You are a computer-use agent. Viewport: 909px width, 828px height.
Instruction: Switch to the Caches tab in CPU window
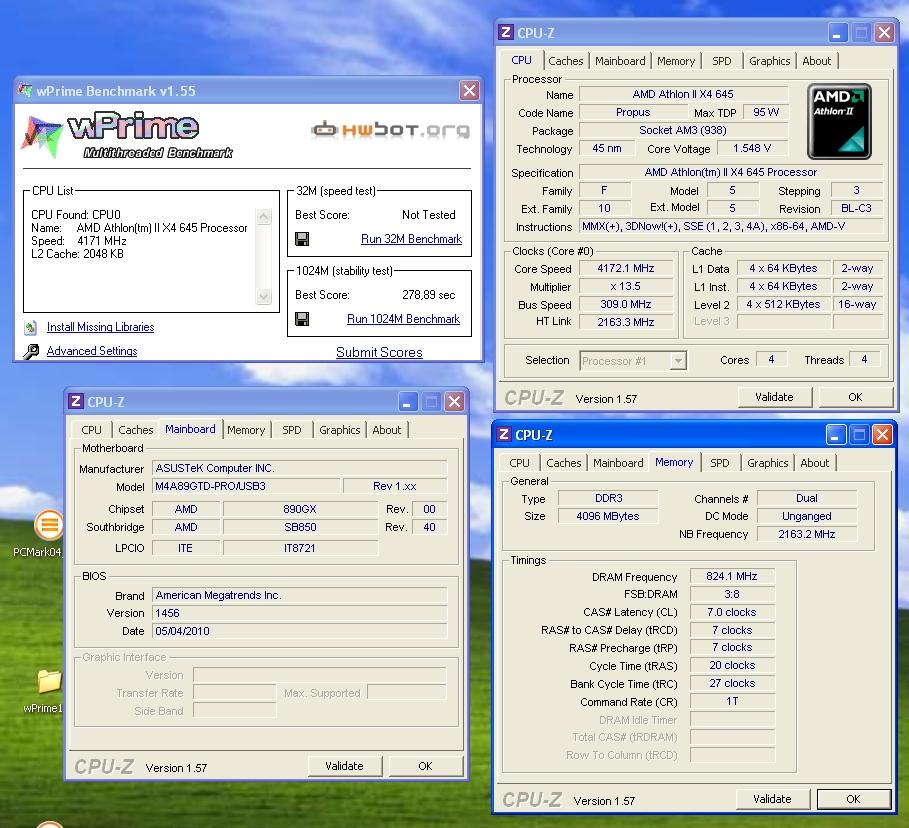(565, 61)
